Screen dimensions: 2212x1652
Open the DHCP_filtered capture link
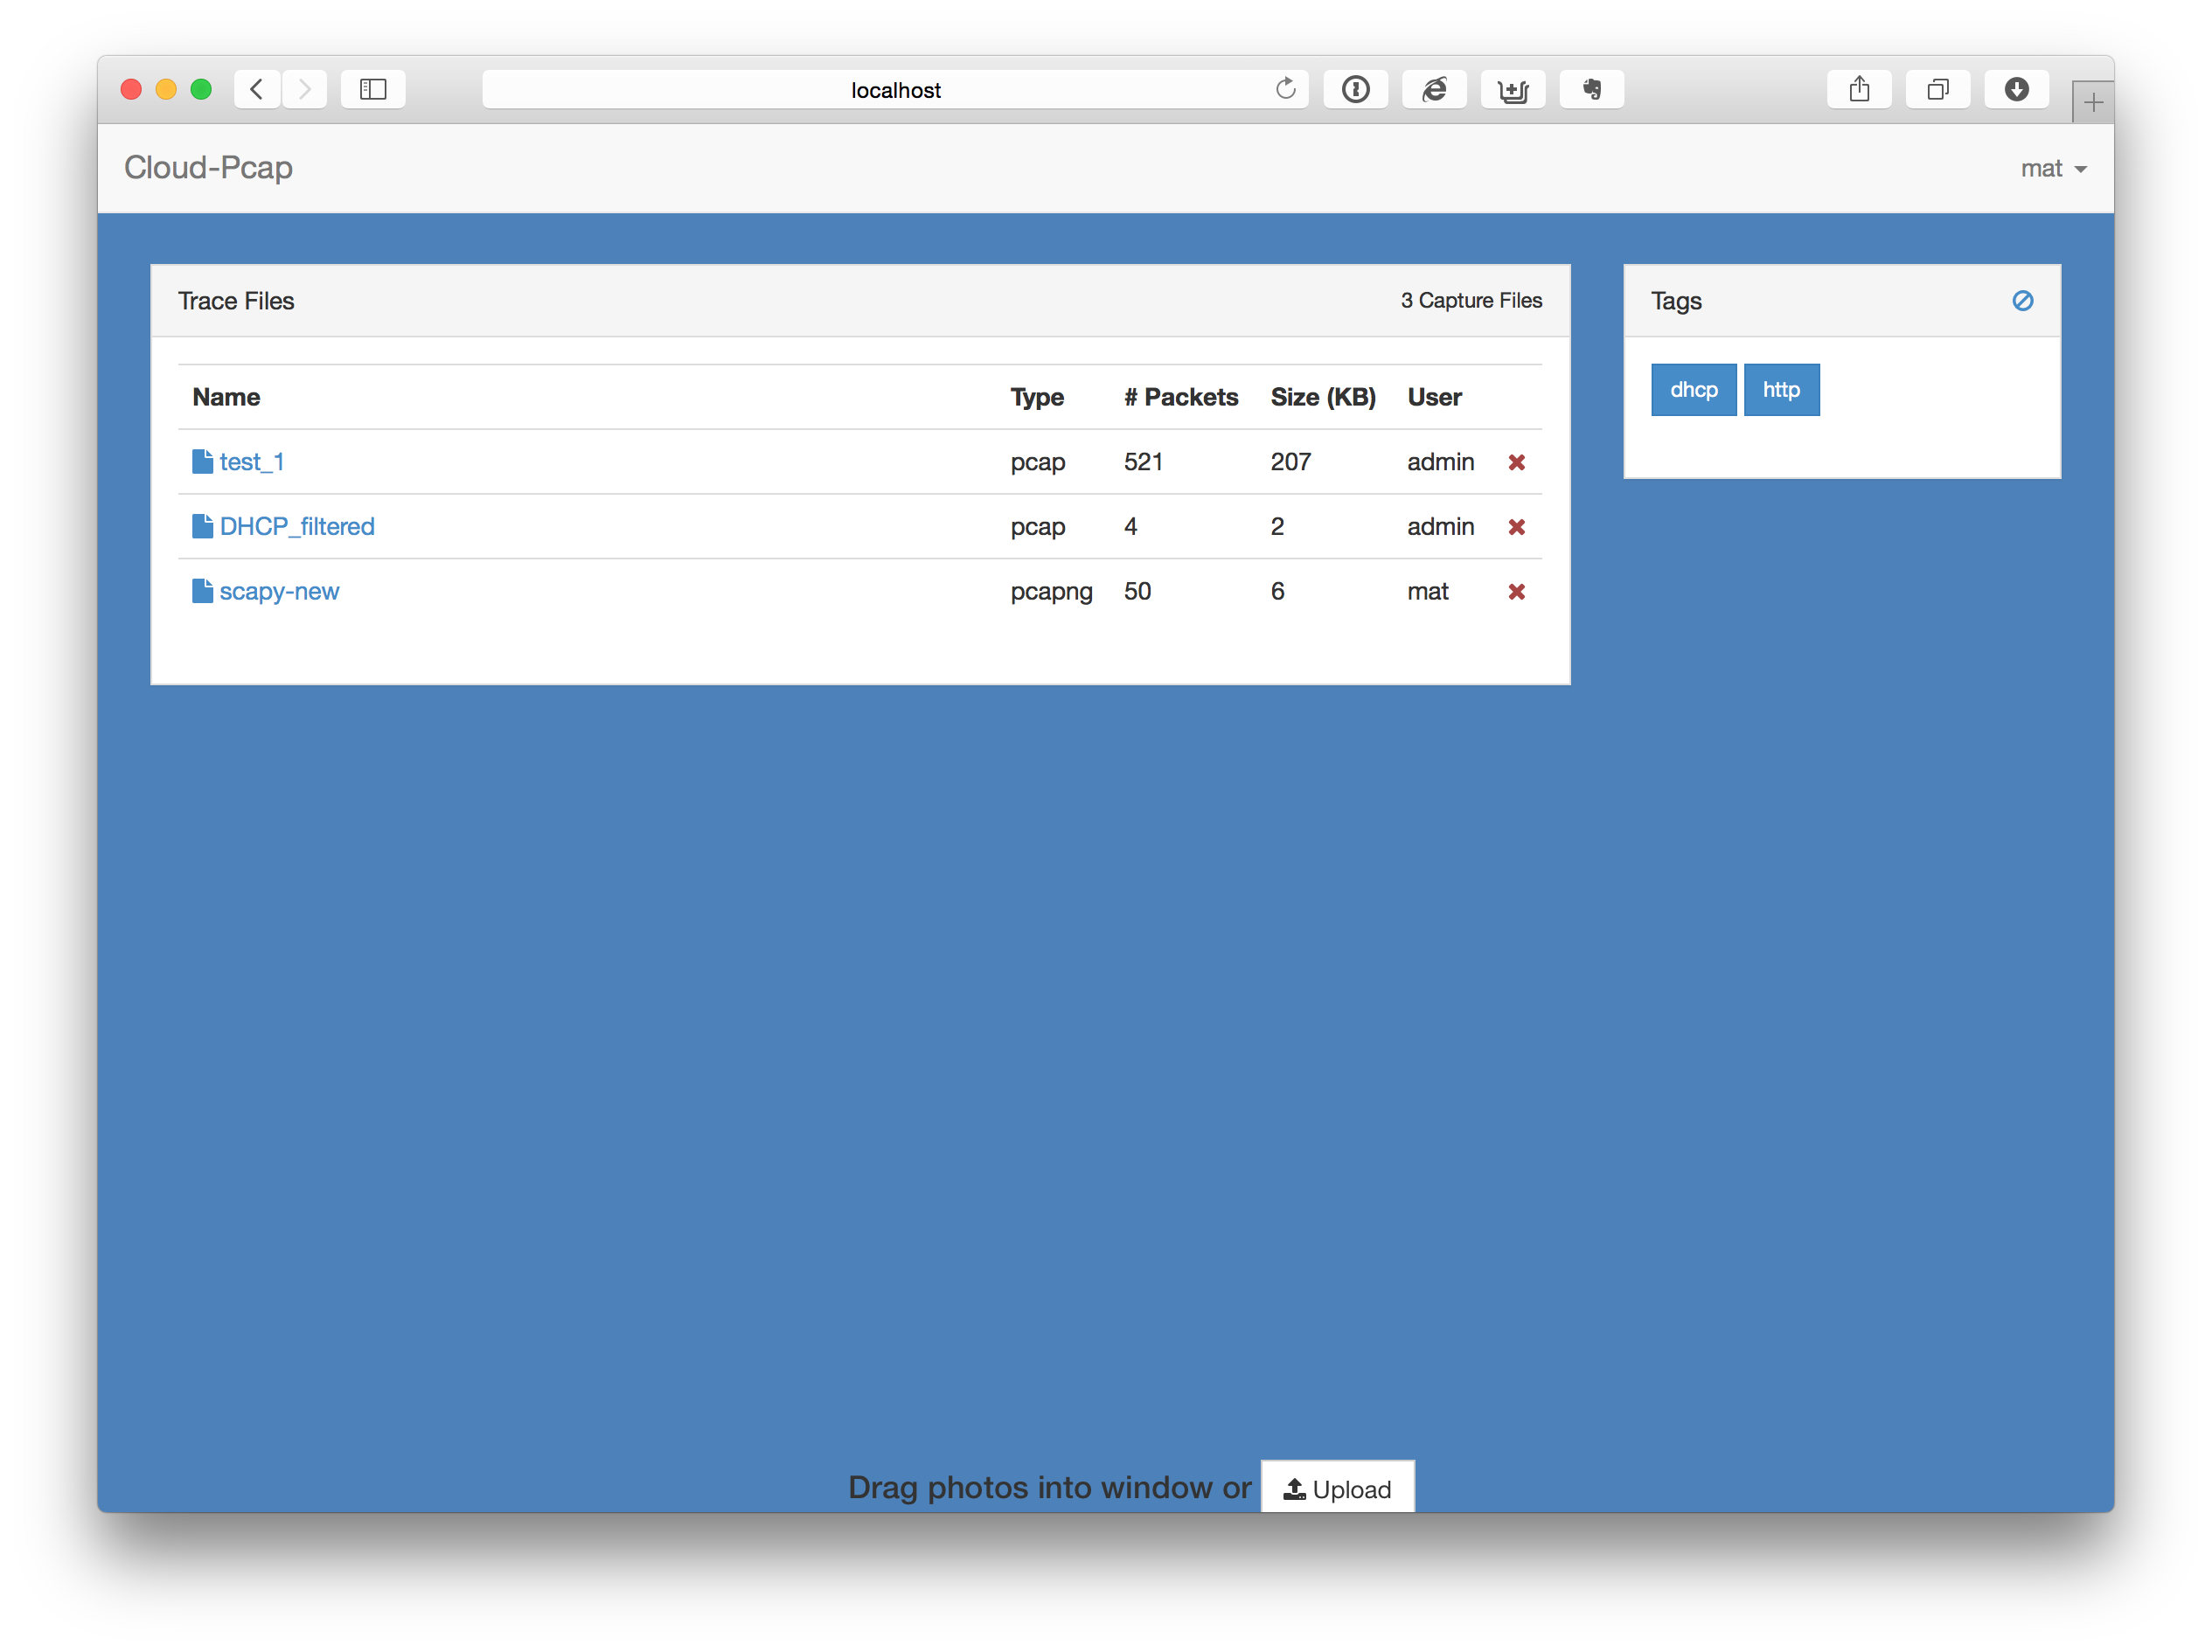pyautogui.click(x=296, y=527)
